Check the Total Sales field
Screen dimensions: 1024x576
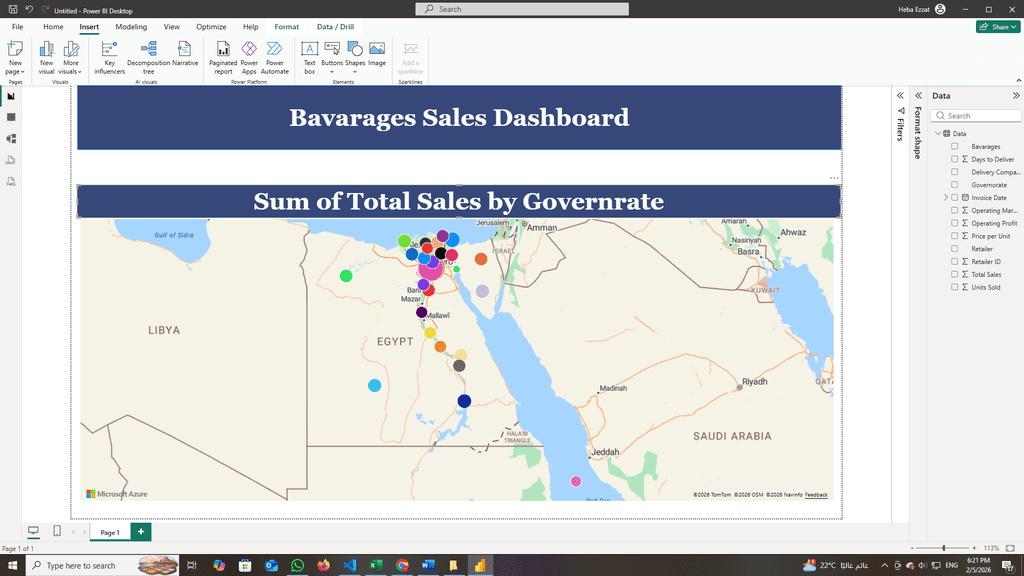955,274
